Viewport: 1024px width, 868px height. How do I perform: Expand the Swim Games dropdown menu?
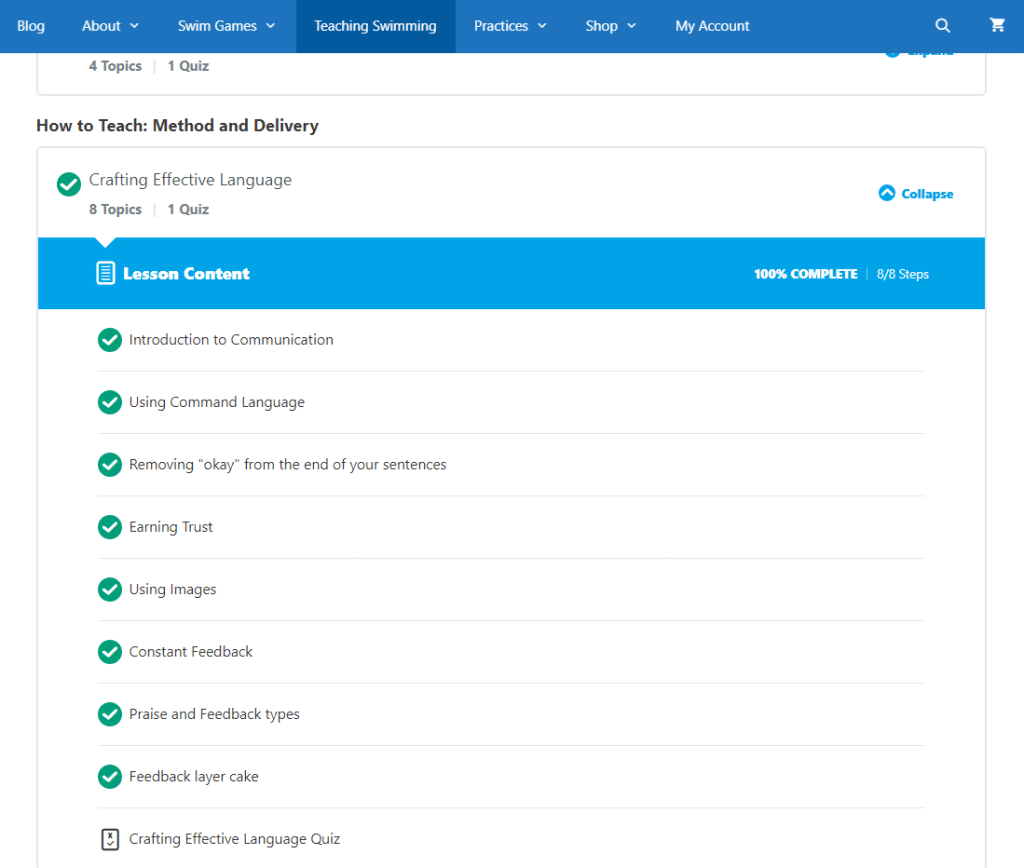coord(227,26)
